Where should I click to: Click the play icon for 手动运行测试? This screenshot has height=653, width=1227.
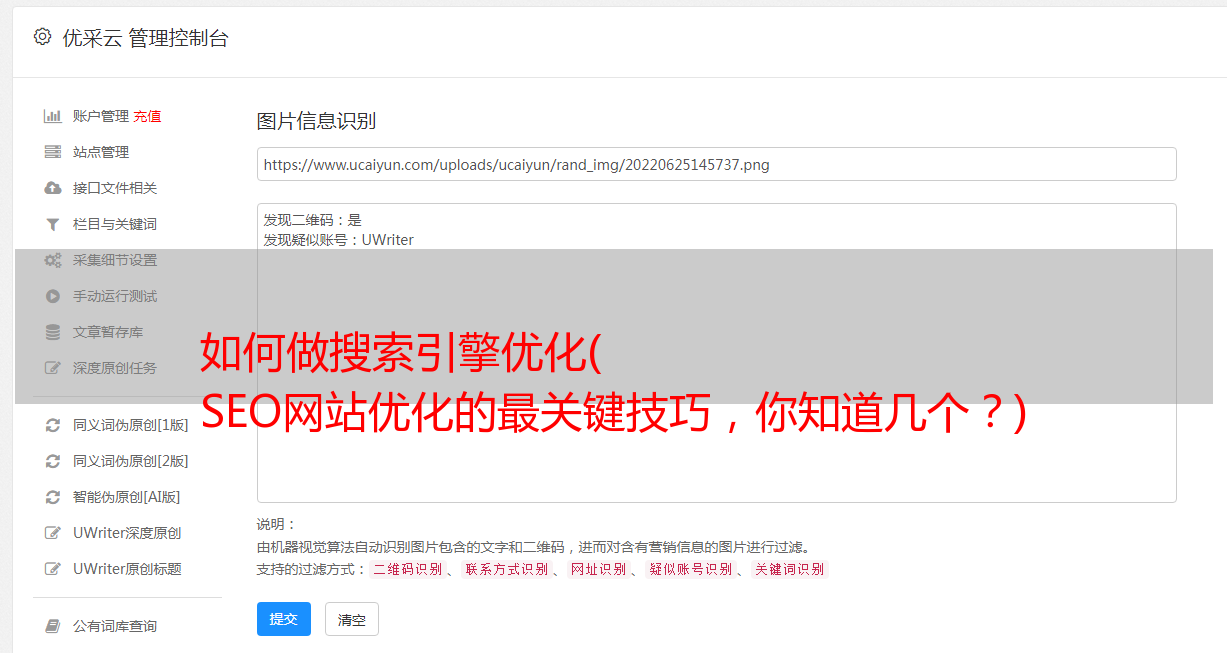point(53,296)
